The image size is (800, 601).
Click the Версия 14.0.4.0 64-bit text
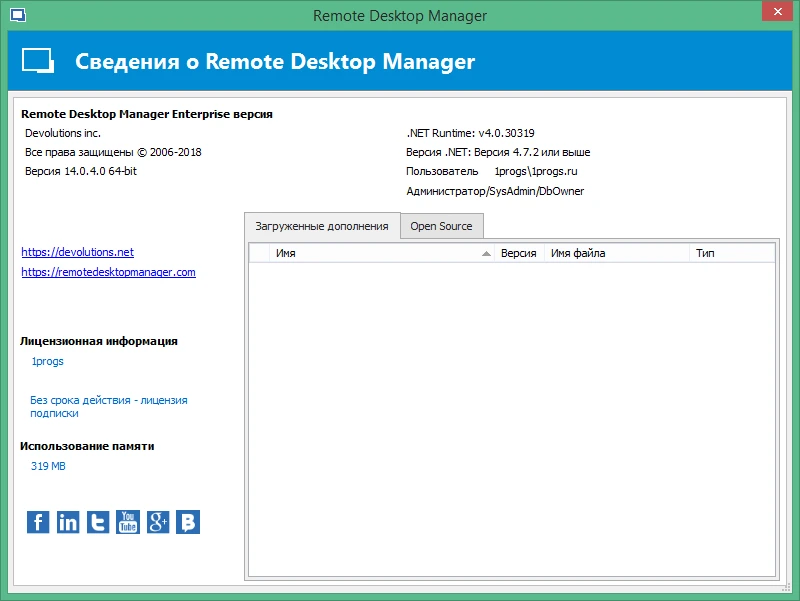coord(81,171)
